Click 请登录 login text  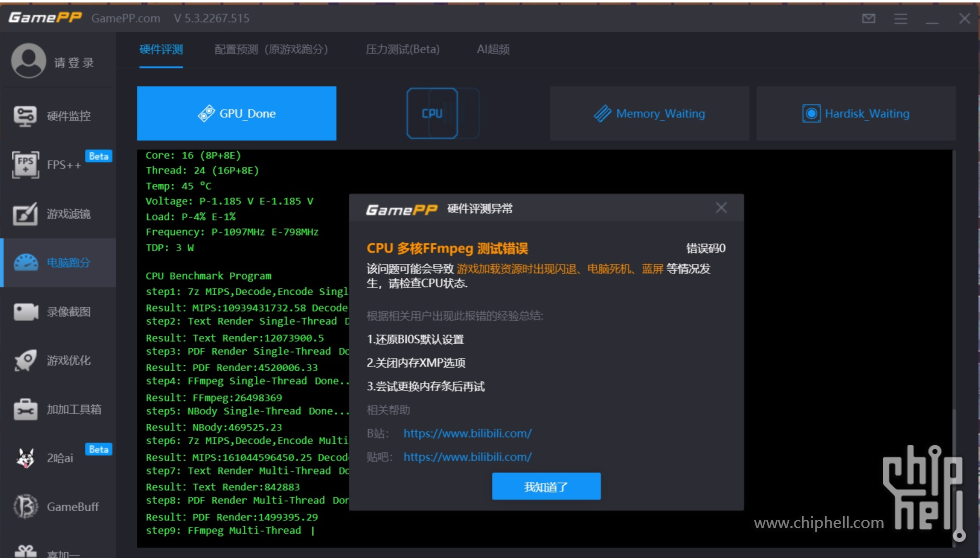[74, 62]
